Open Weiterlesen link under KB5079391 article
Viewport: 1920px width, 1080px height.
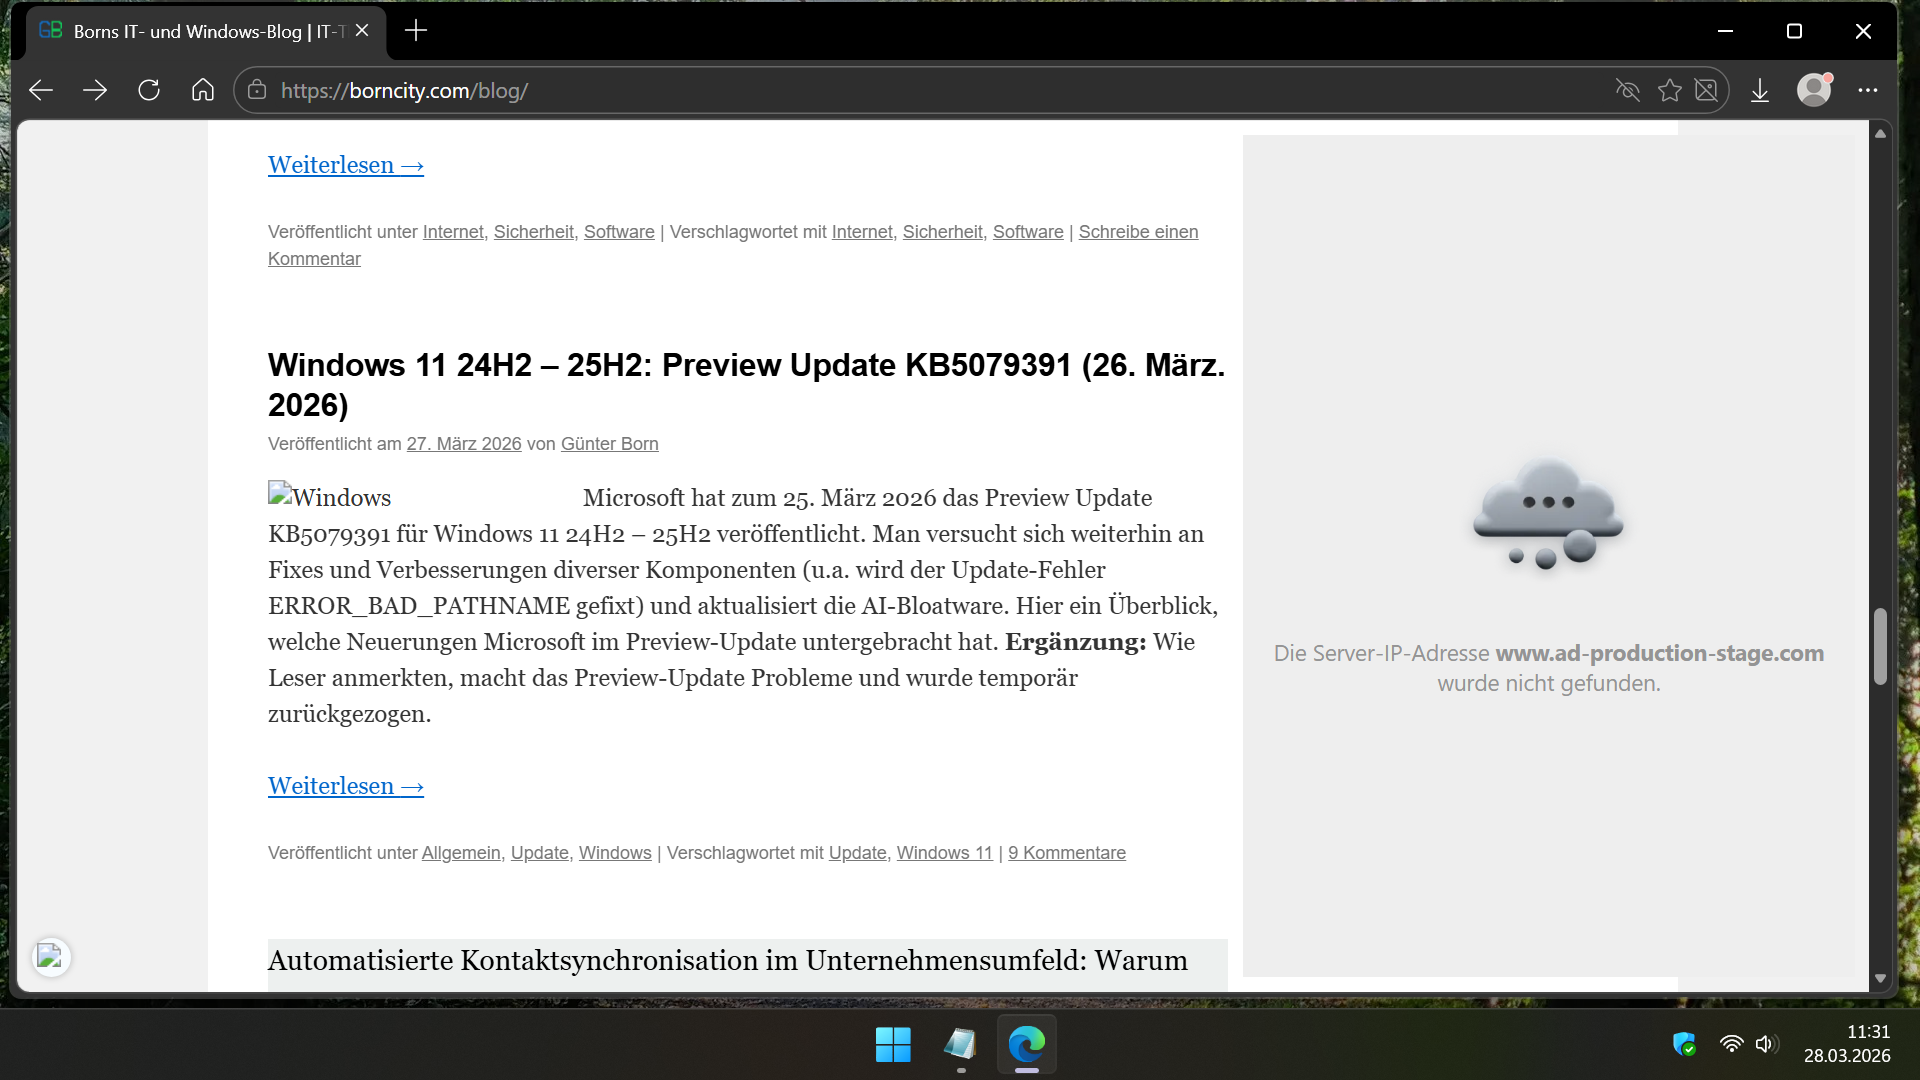345,787
